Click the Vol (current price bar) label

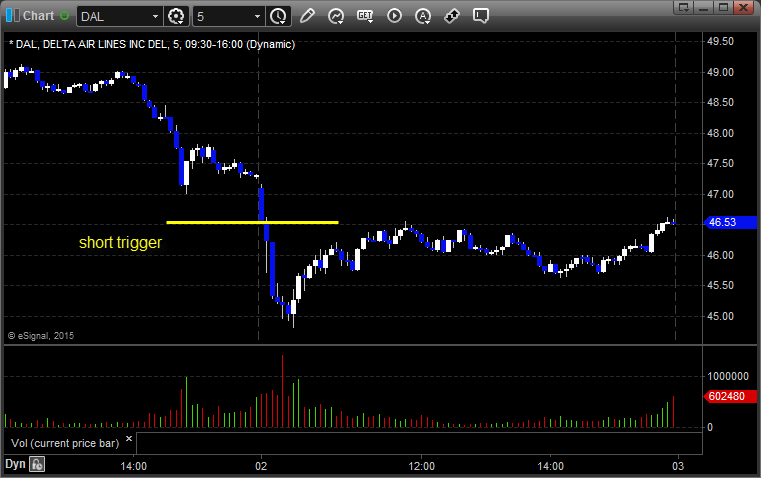pos(65,443)
